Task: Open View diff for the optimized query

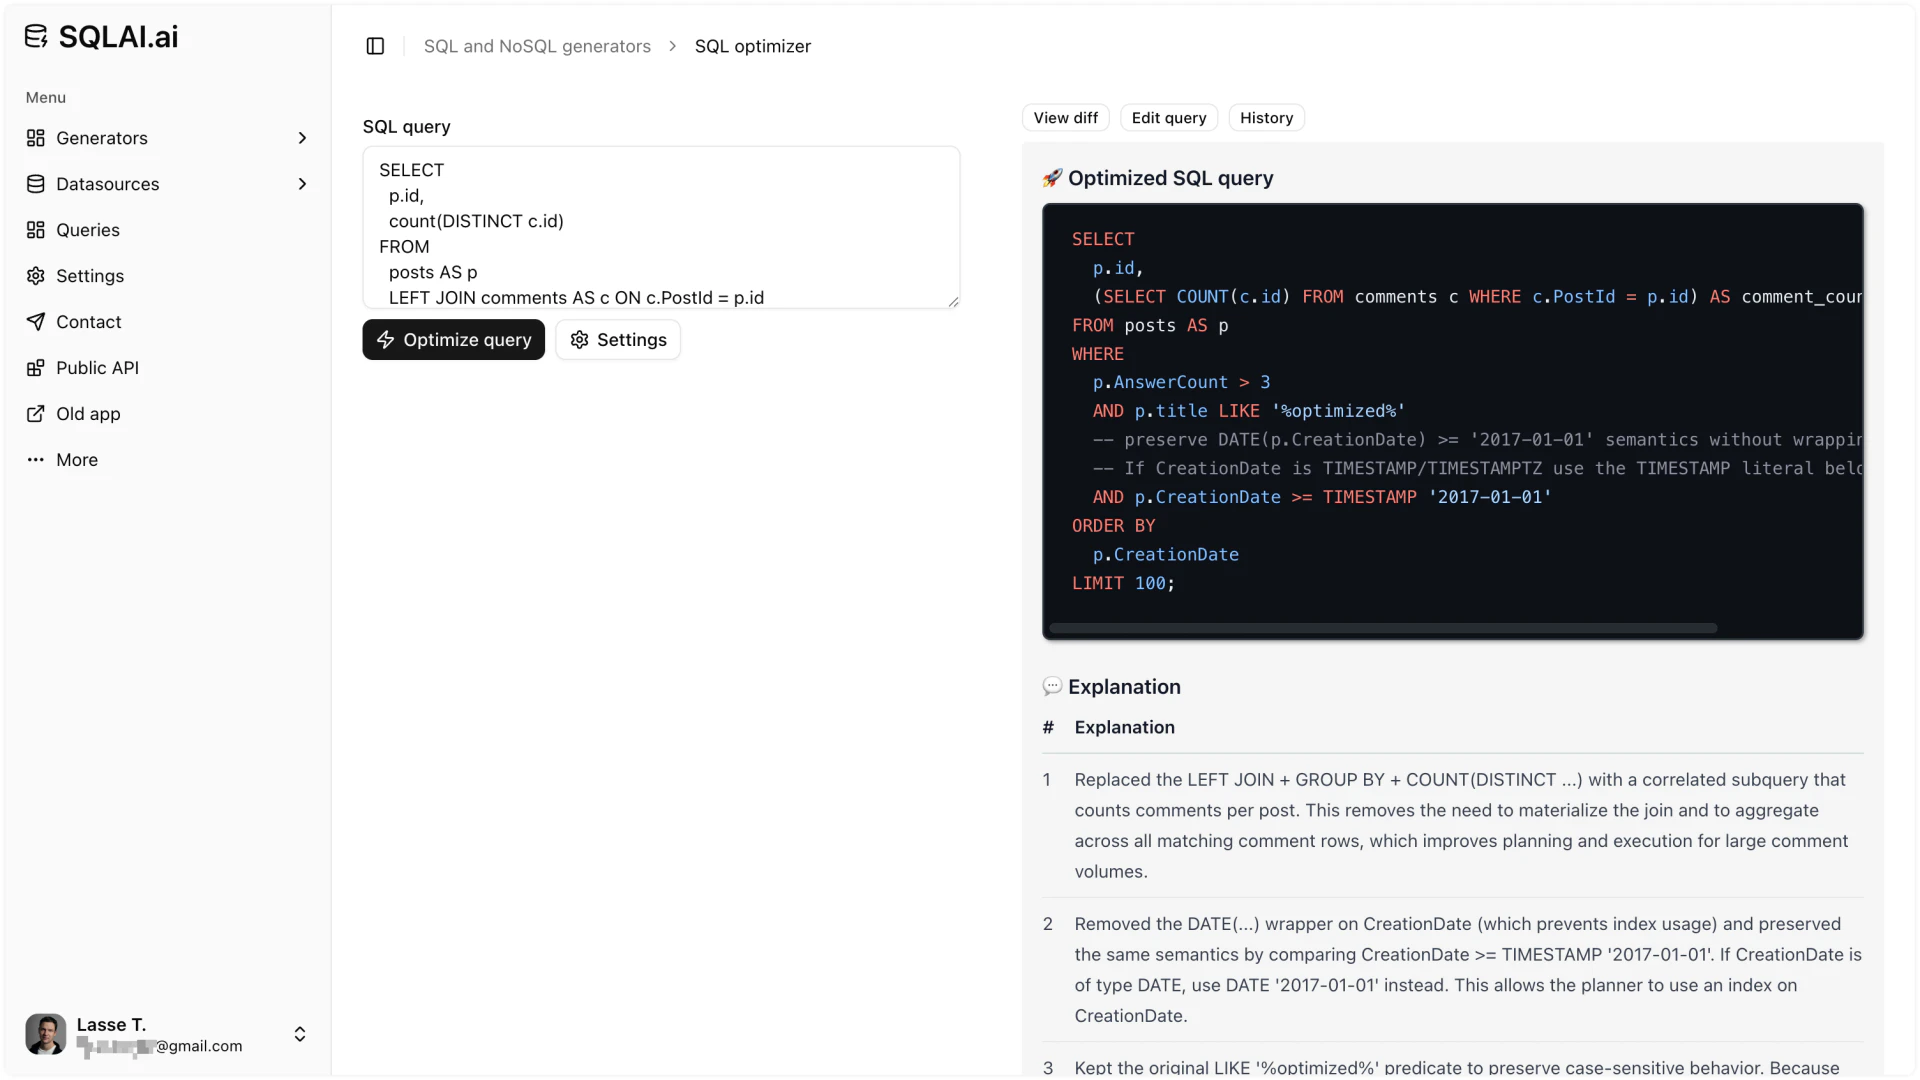Action: point(1065,117)
